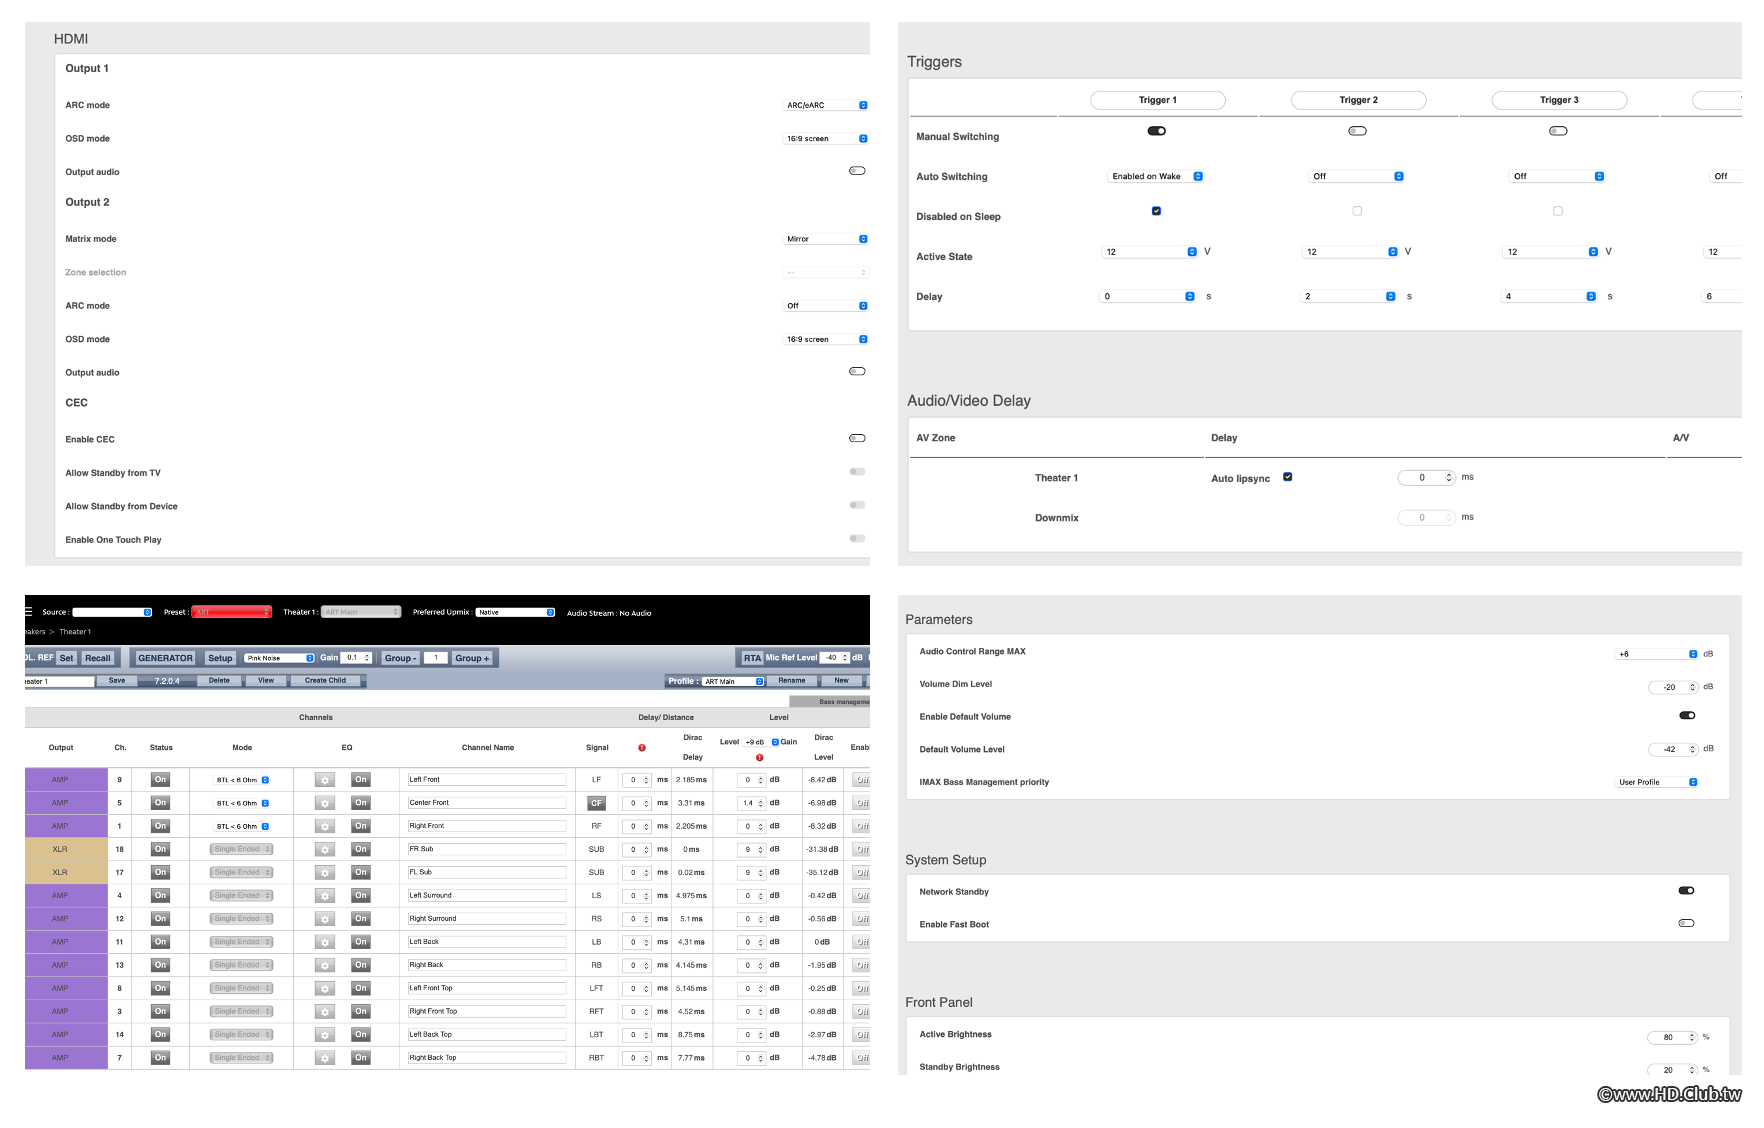1764x1128 pixels.
Task: Toggle Manual Switching for Trigger 1
Action: tap(1157, 131)
